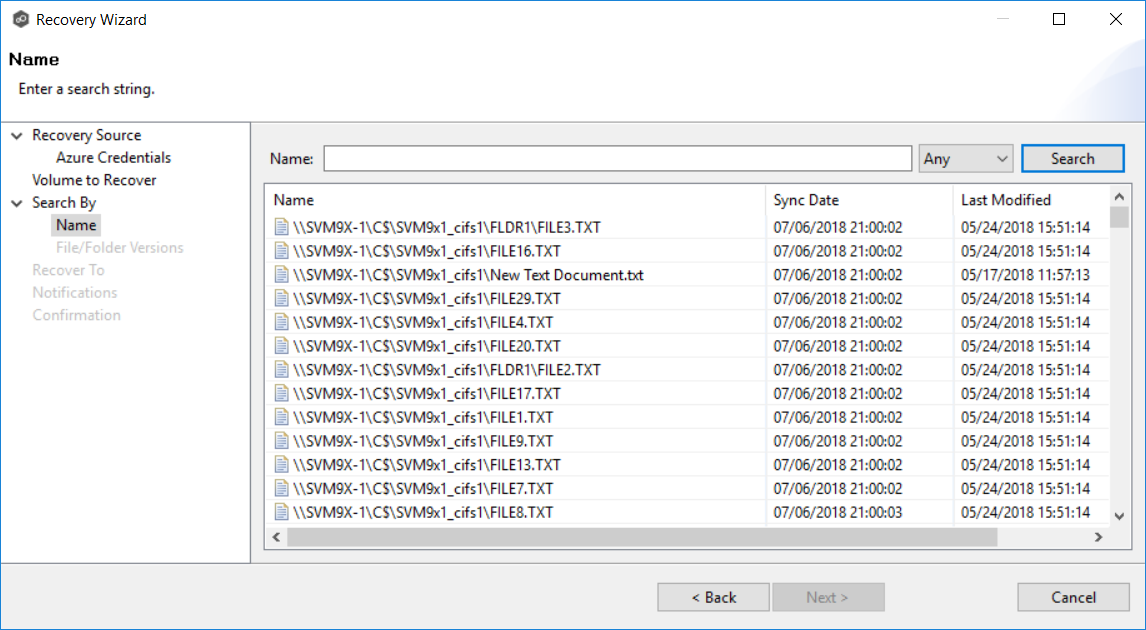This screenshot has width=1146, height=630.
Task: Click the horizontal scrollbar under the results
Action: pyautogui.click(x=640, y=537)
